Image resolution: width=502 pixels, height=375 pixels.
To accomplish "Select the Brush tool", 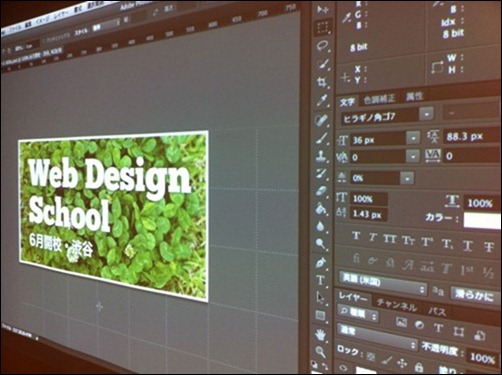I will click(322, 138).
